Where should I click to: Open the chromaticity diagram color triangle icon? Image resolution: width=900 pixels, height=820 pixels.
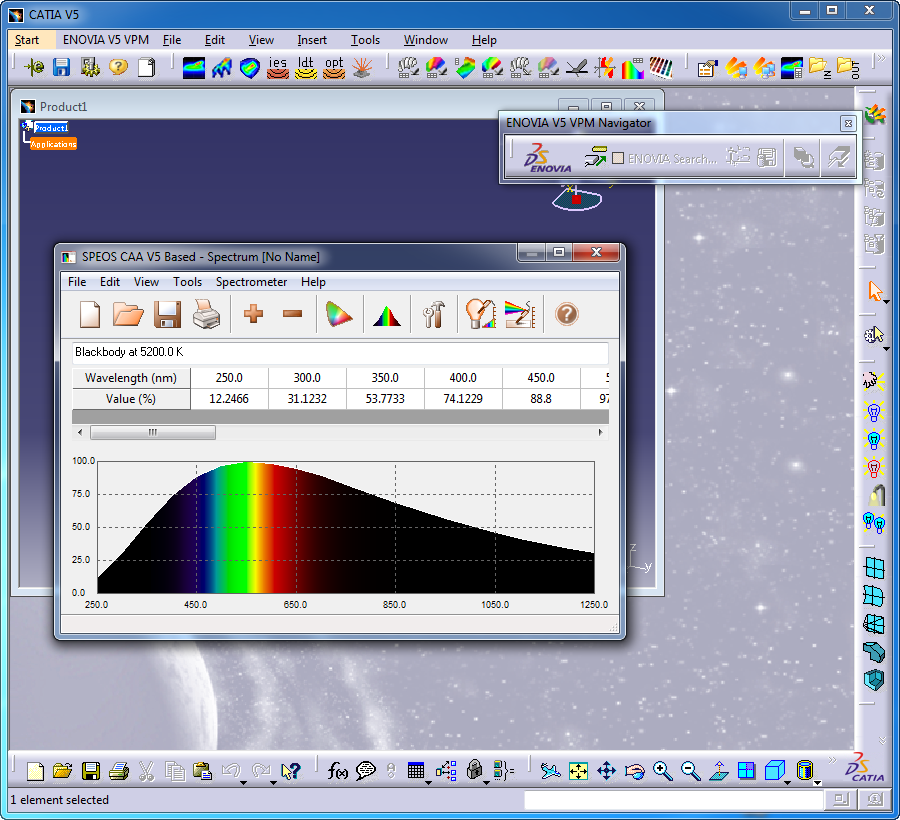coord(339,314)
